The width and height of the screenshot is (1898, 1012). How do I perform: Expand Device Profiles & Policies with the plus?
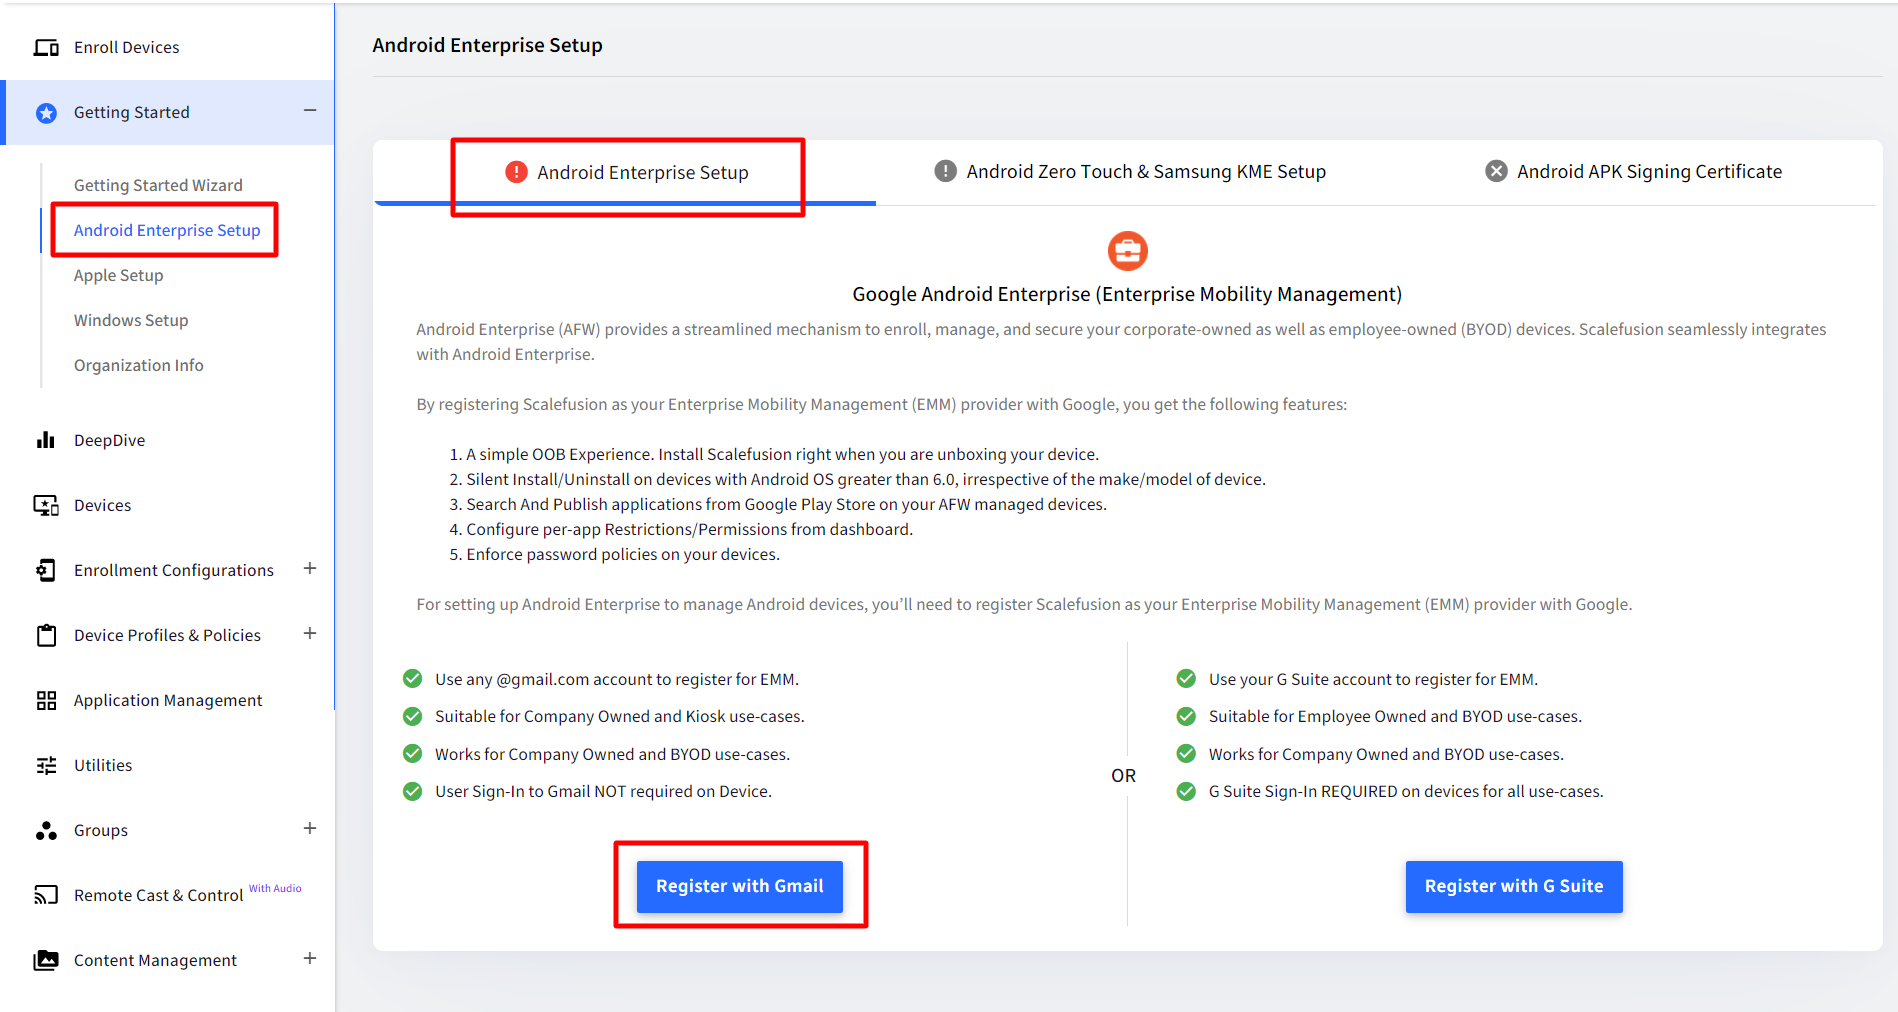[x=310, y=633]
